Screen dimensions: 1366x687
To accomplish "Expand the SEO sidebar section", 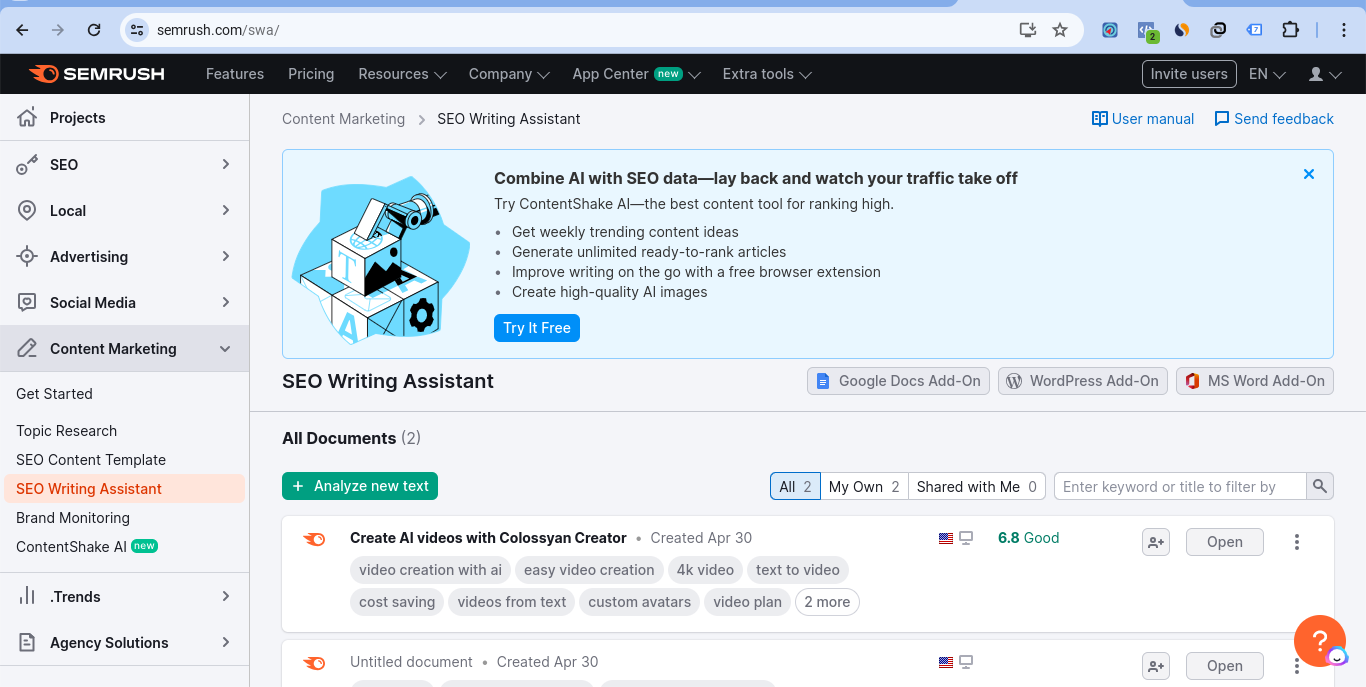I will [x=226, y=164].
